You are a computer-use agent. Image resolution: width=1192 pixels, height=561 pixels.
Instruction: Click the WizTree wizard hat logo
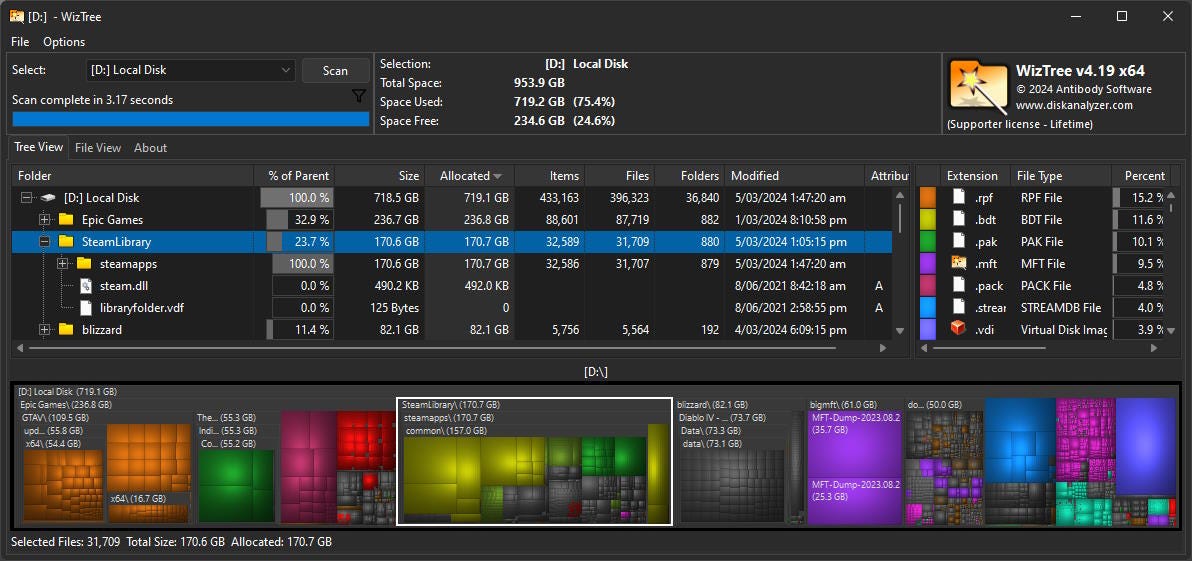point(978,85)
